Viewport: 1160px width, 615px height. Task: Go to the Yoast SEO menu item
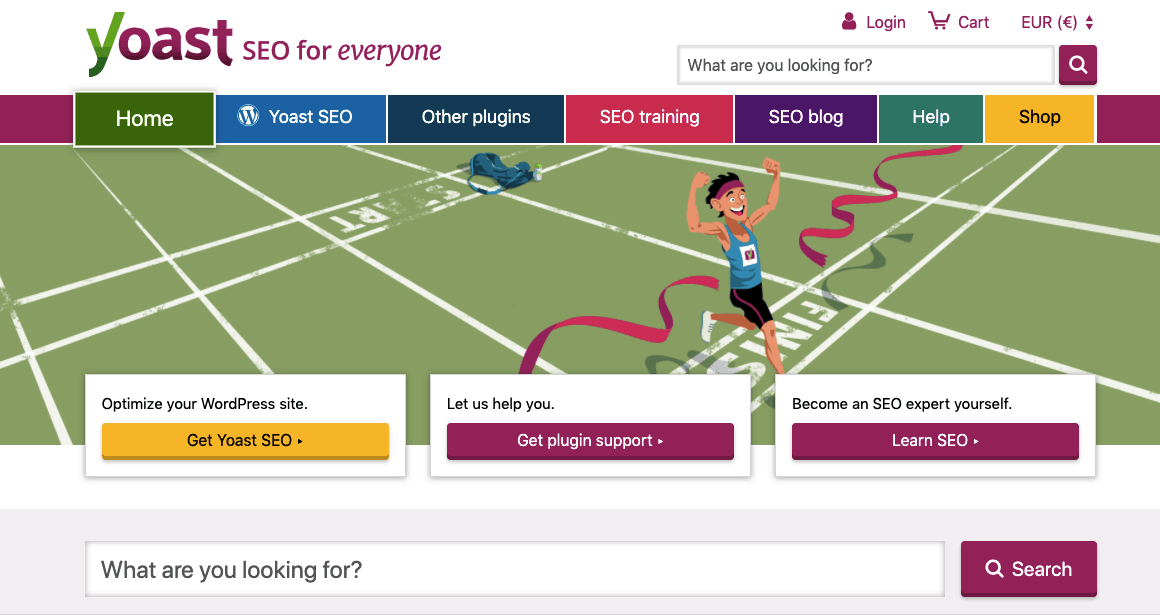[301, 117]
